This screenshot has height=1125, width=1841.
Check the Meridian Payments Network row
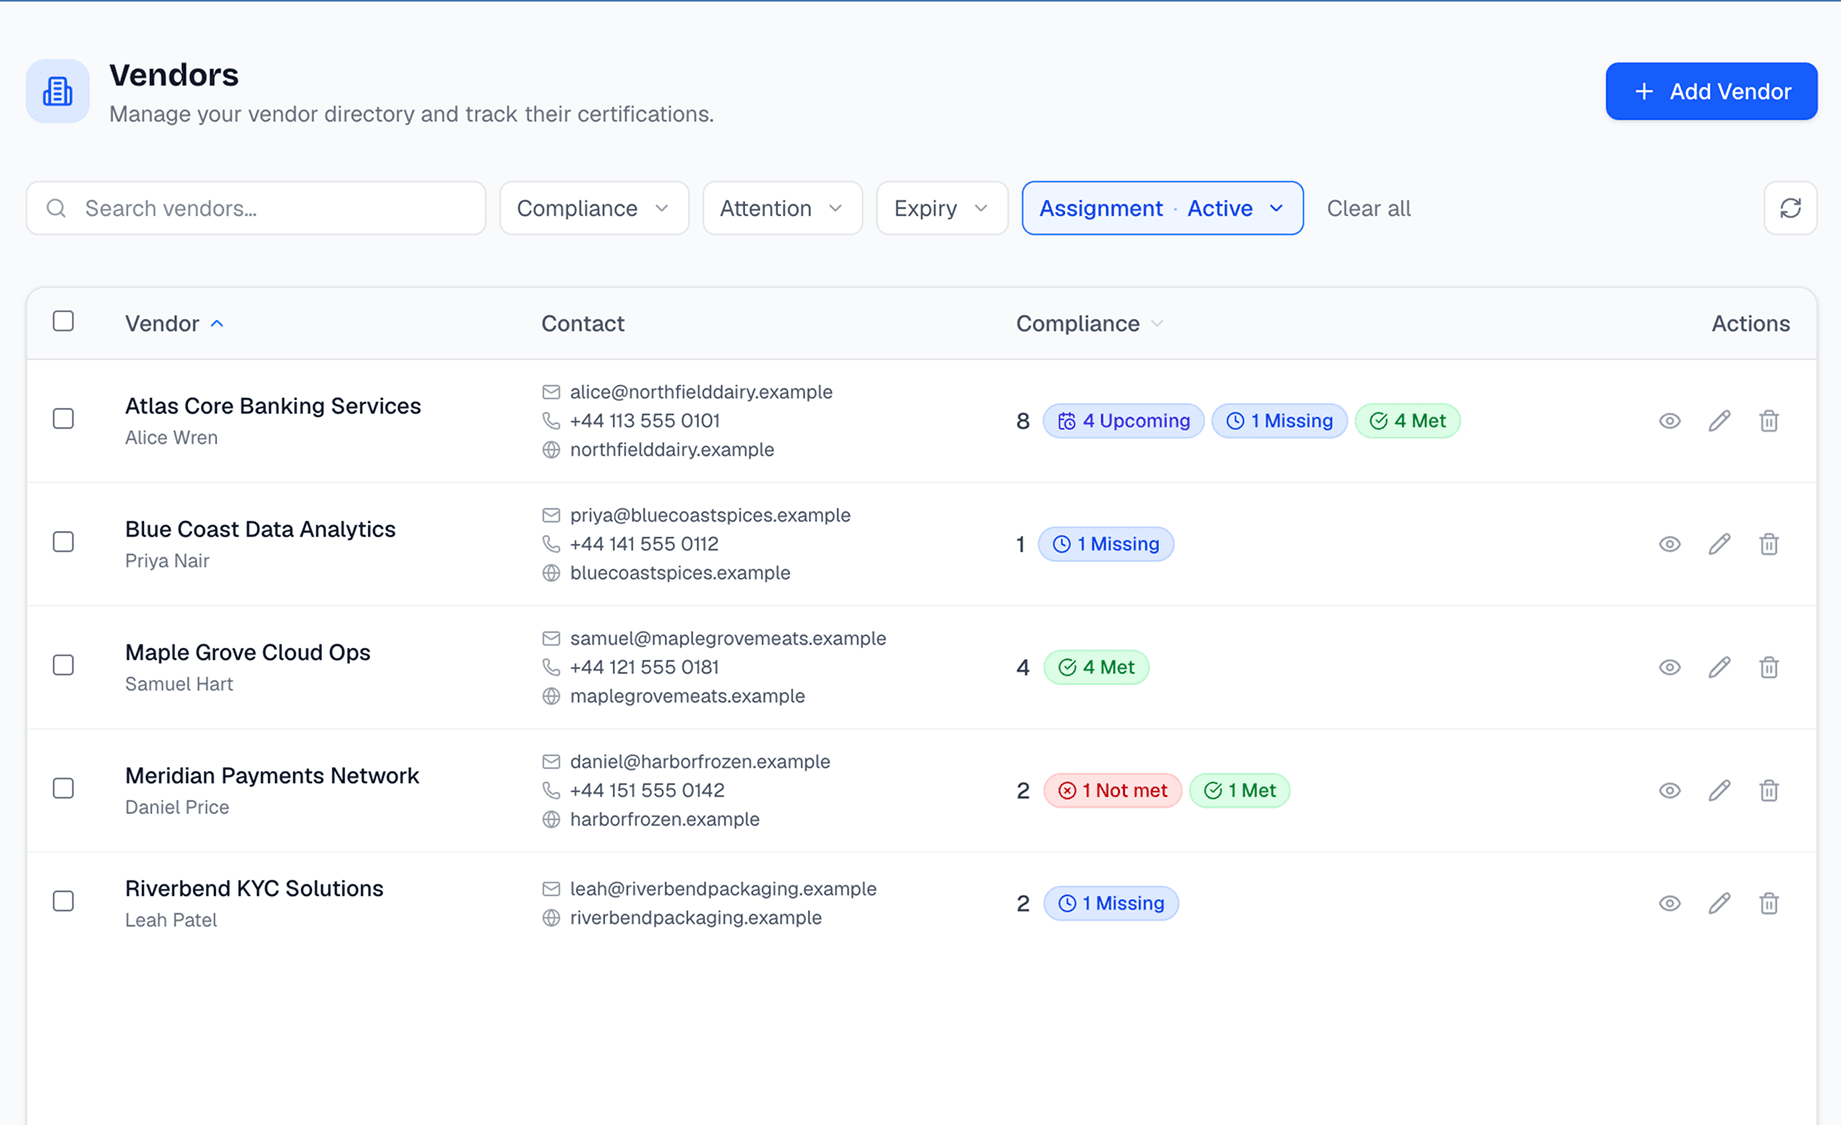coord(63,787)
